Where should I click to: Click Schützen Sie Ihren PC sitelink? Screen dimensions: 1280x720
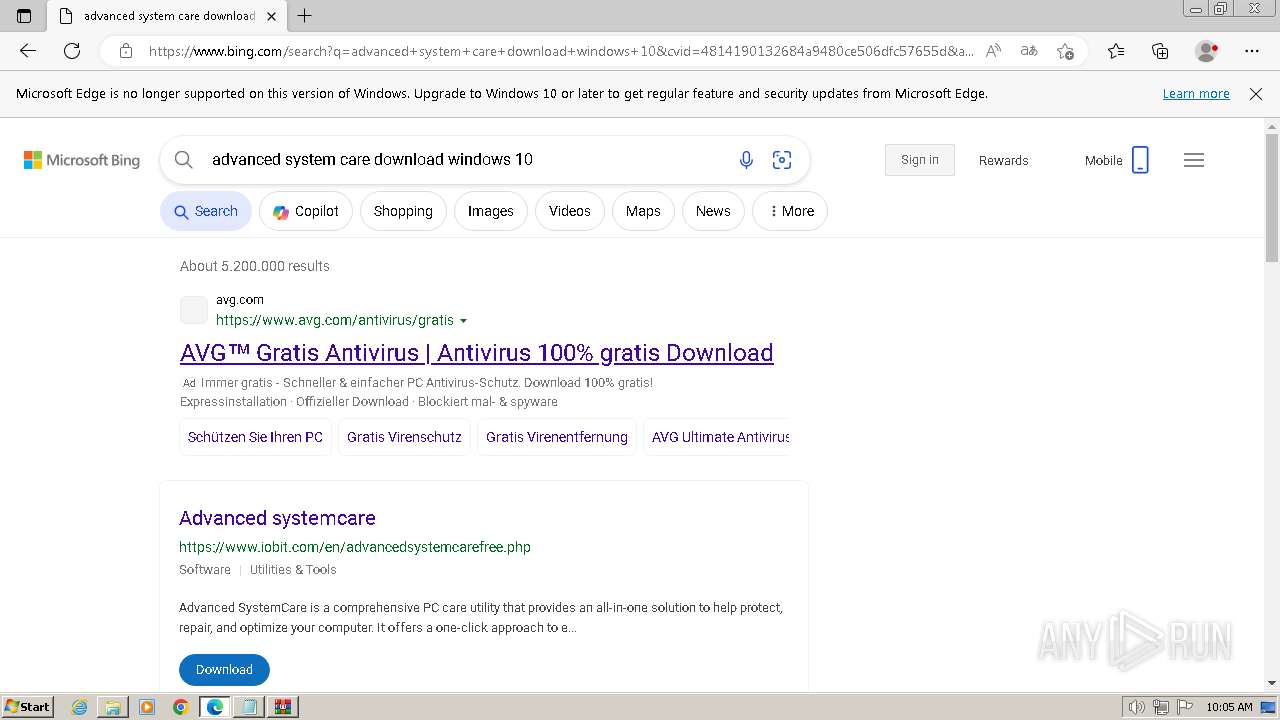[x=255, y=437]
